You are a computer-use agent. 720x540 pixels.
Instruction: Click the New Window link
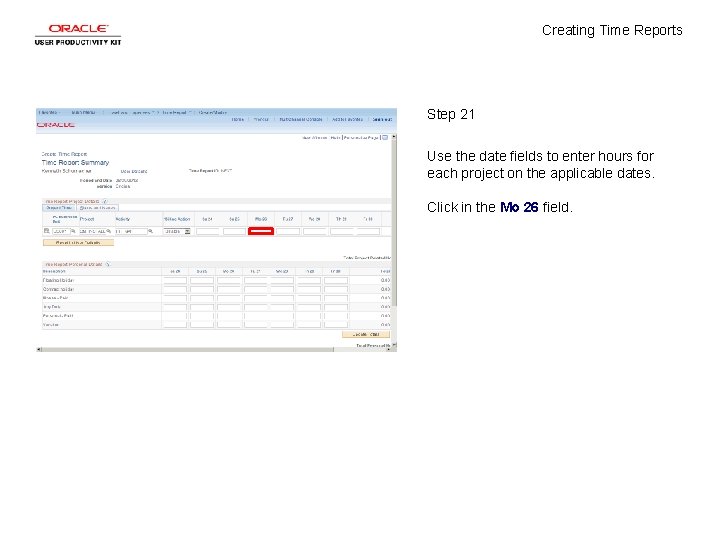(x=315, y=138)
